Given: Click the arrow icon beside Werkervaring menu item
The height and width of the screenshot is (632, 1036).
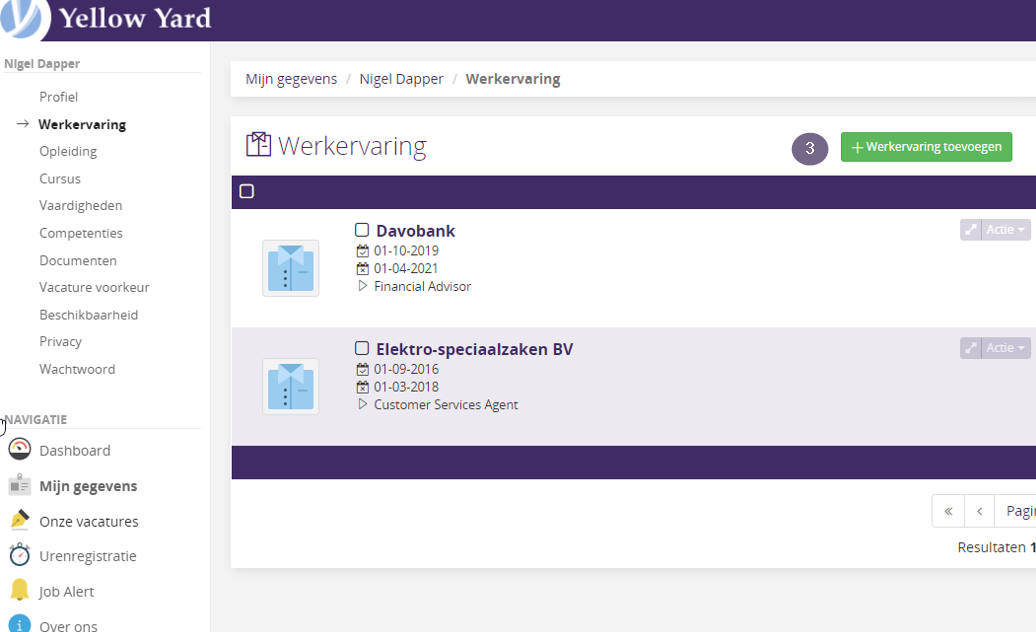Looking at the screenshot, I should [x=23, y=123].
